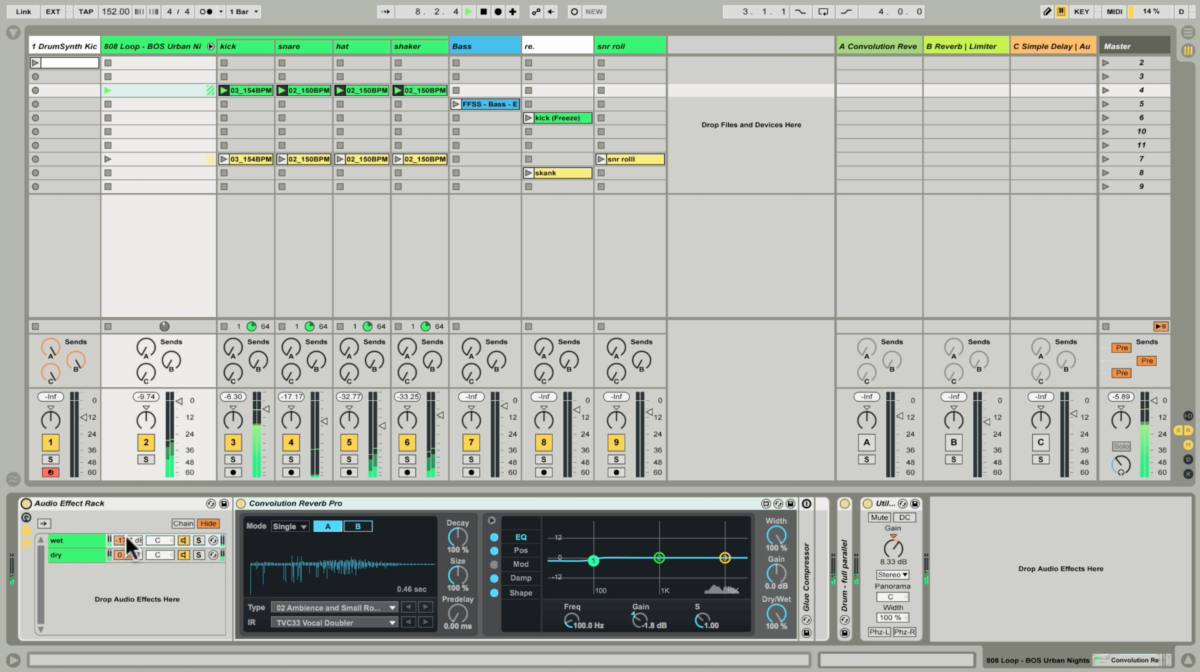Save the Utility device preset

coord(915,503)
